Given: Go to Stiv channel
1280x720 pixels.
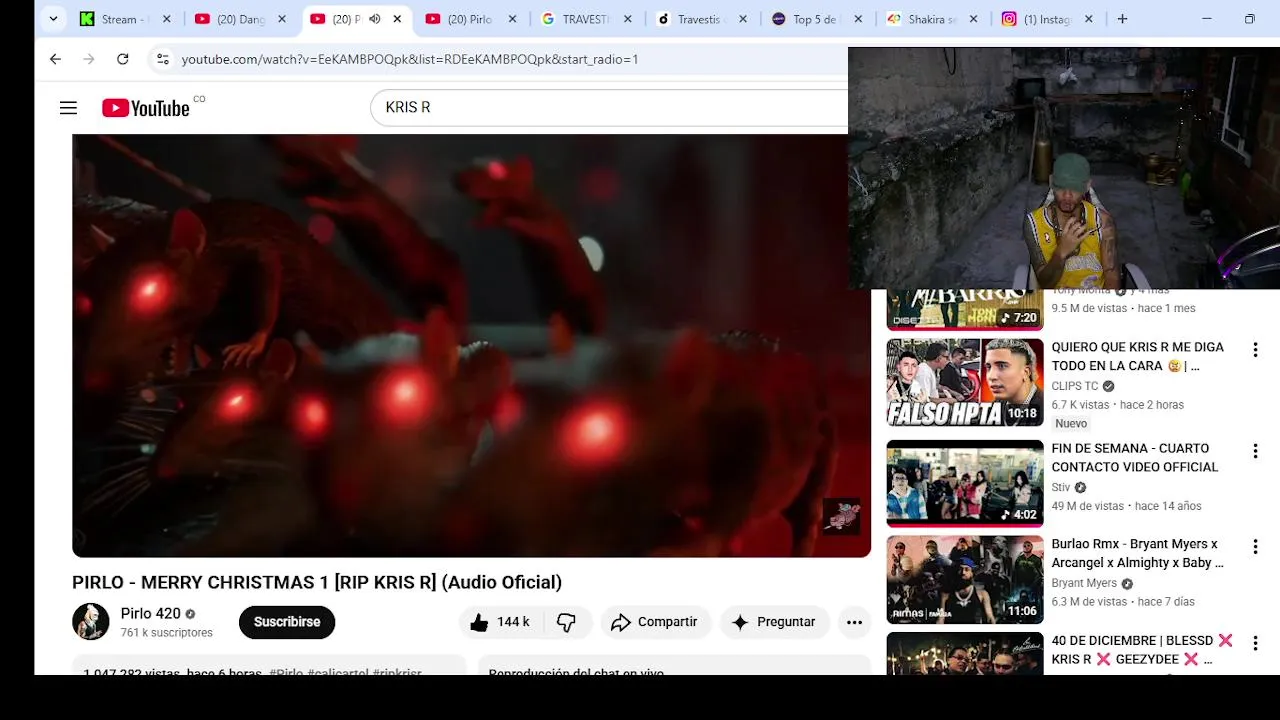Looking at the screenshot, I should [1061, 487].
